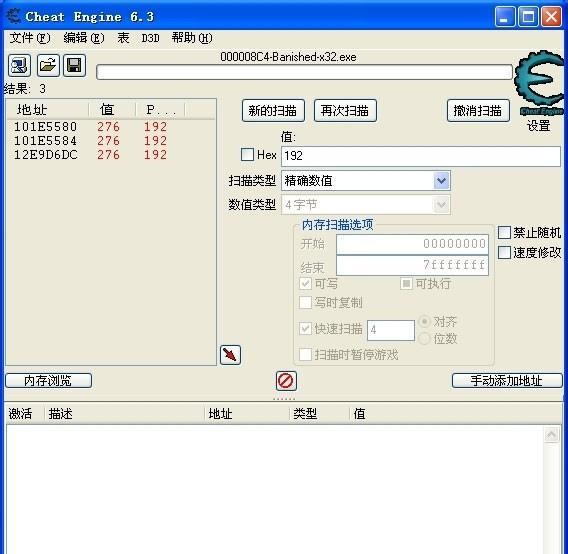Minimize the Cheat Engine window
This screenshot has height=554, width=568.
505,17
